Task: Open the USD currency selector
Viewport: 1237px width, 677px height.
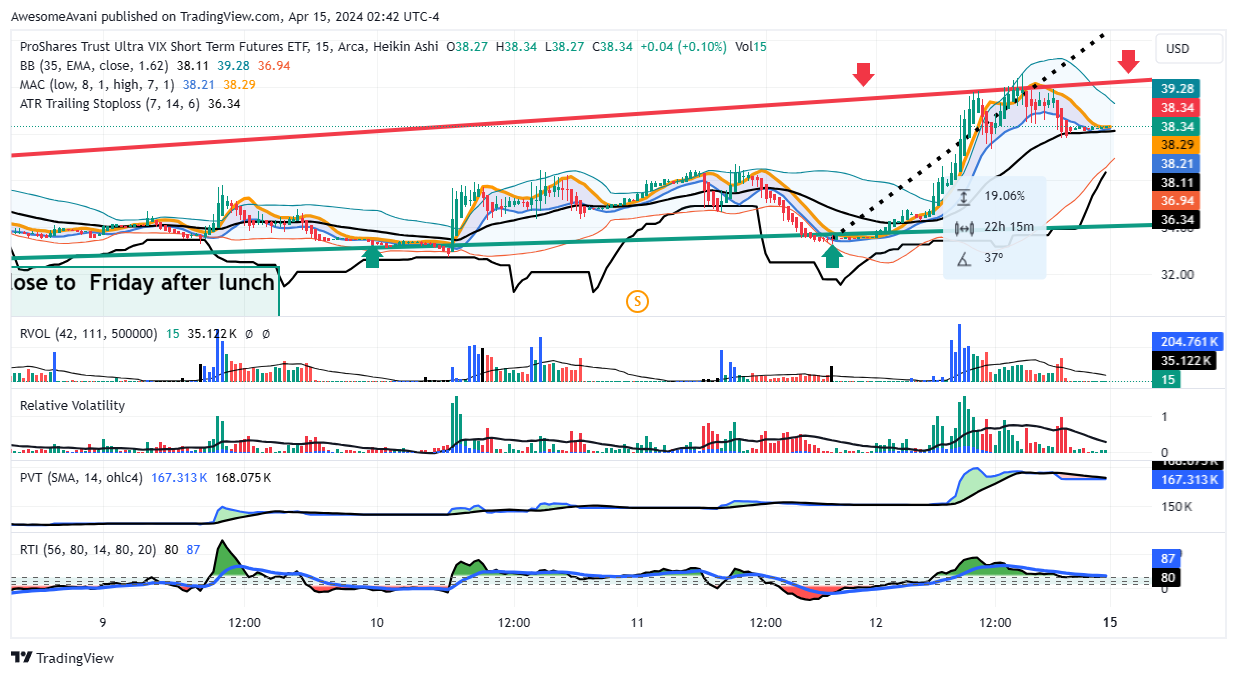Action: [x=1189, y=48]
